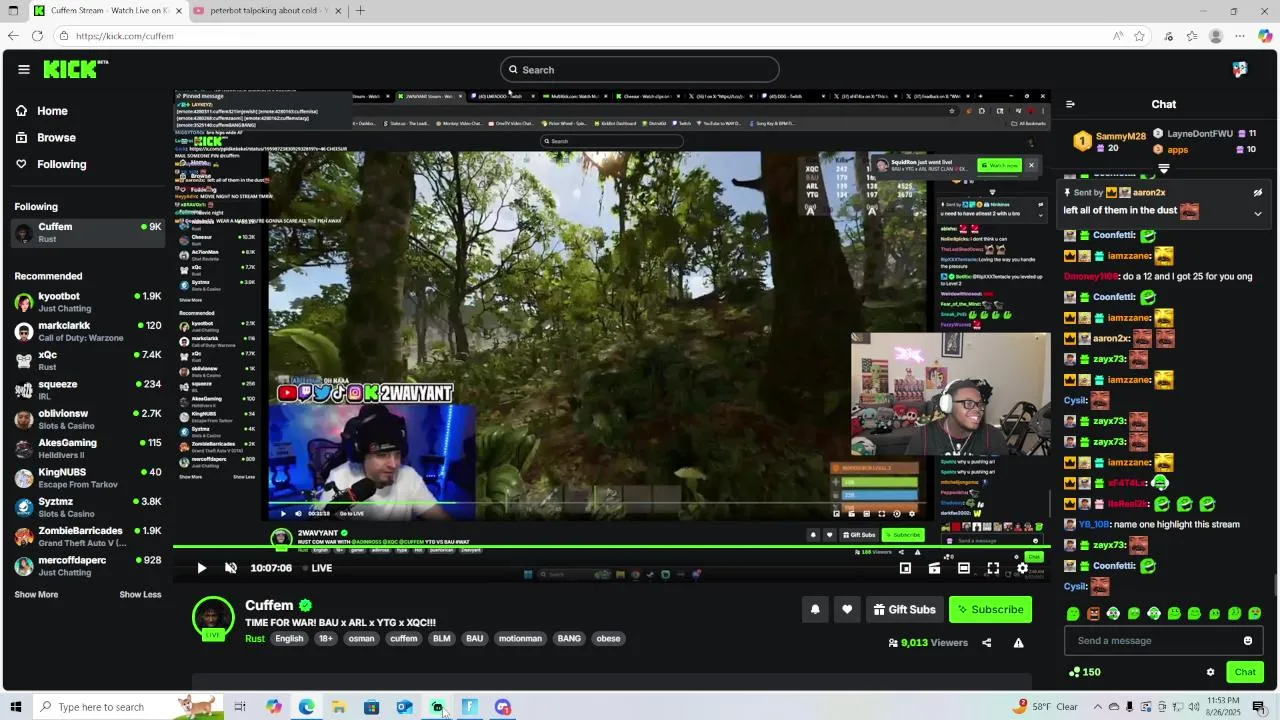Open recommended channel kyootbot
The height and width of the screenshot is (720, 1280).
click(88, 302)
